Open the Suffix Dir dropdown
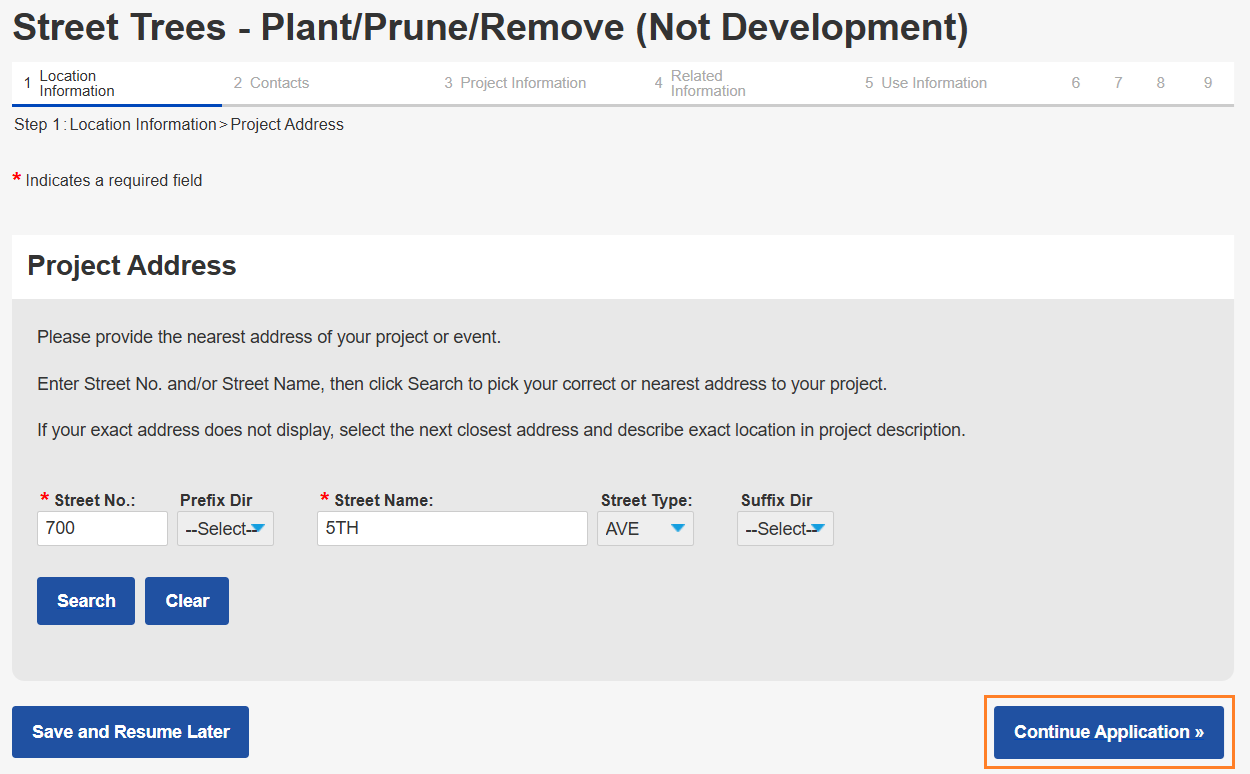 [785, 529]
